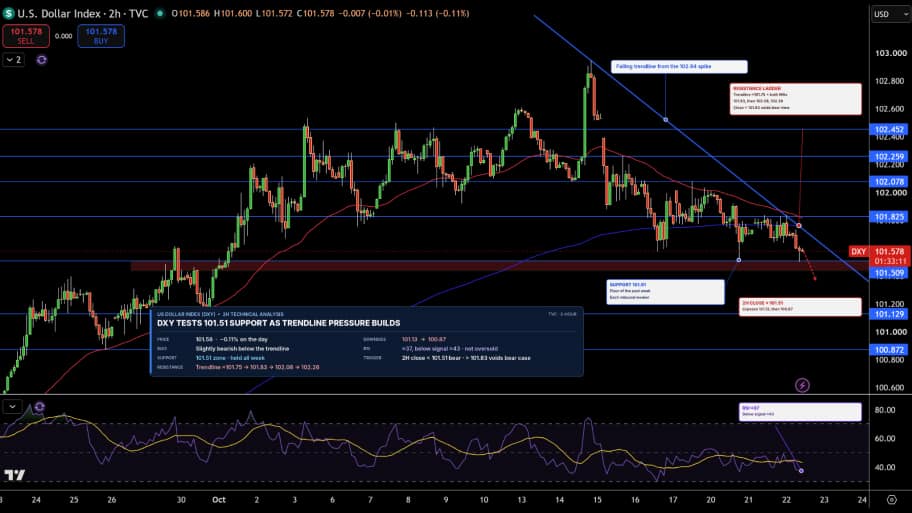The image size is (912, 513).
Task: Expand the RSI pane legend chevron
Action: [x=12, y=407]
